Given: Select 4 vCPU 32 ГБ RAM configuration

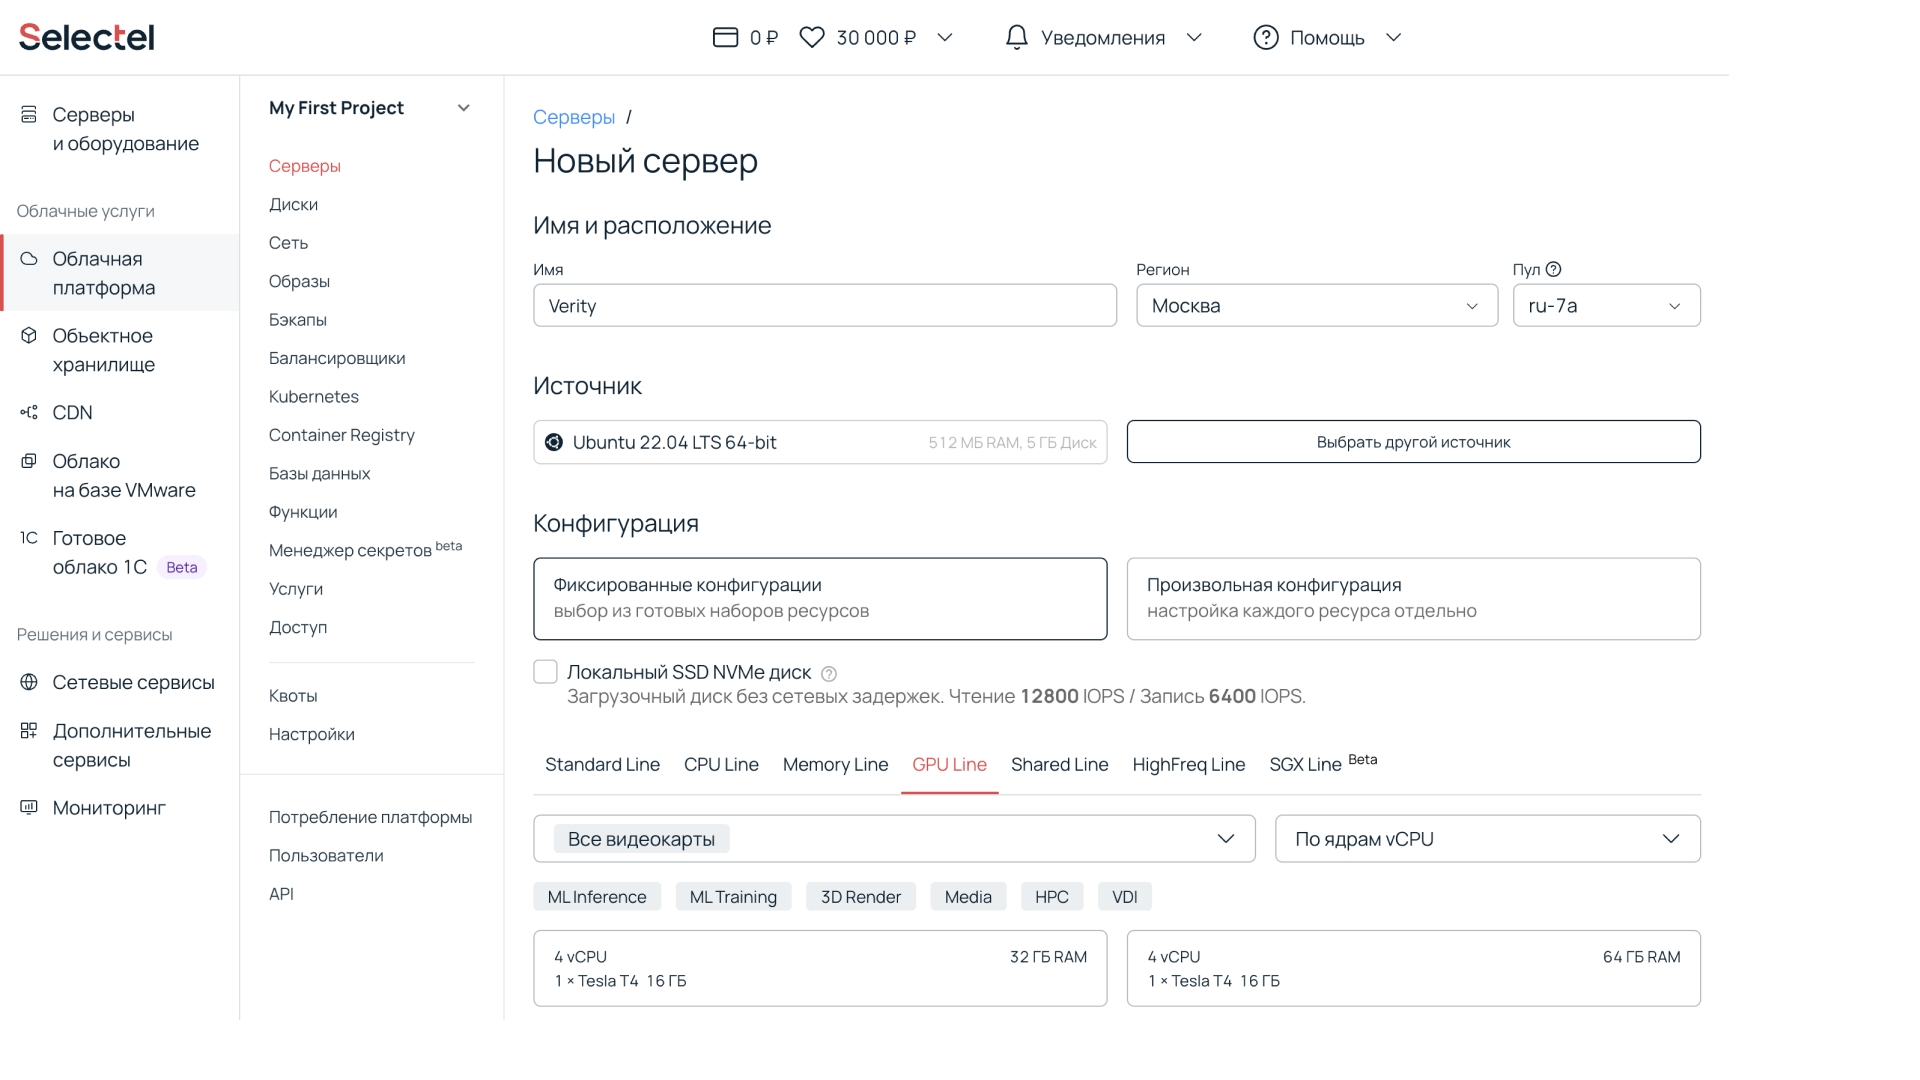Looking at the screenshot, I should (x=820, y=968).
